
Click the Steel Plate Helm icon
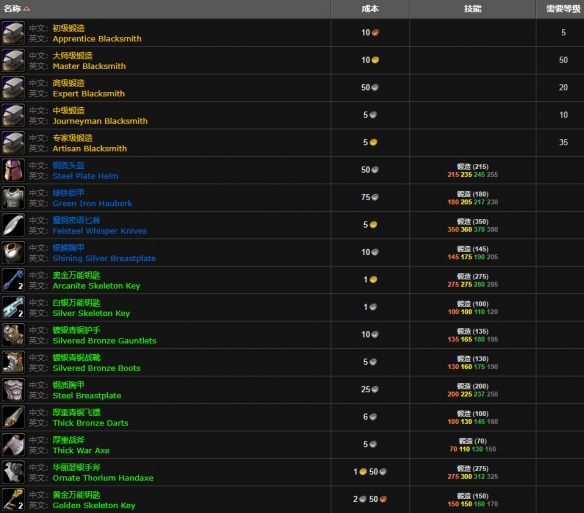(x=13, y=170)
